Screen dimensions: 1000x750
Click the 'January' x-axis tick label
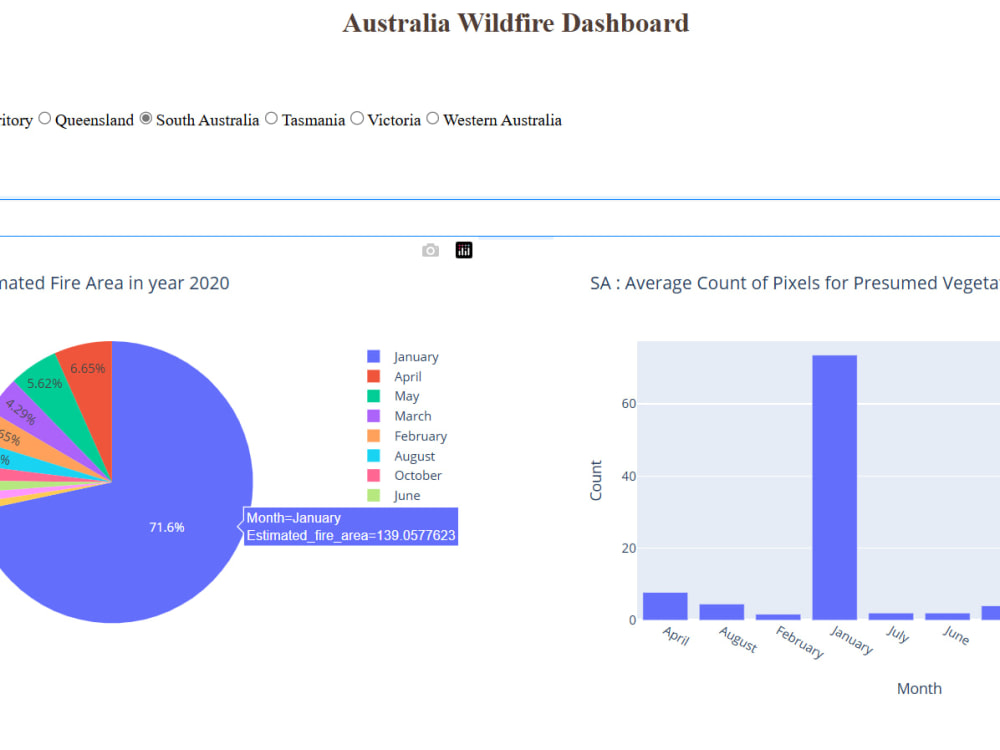pyautogui.click(x=851, y=640)
